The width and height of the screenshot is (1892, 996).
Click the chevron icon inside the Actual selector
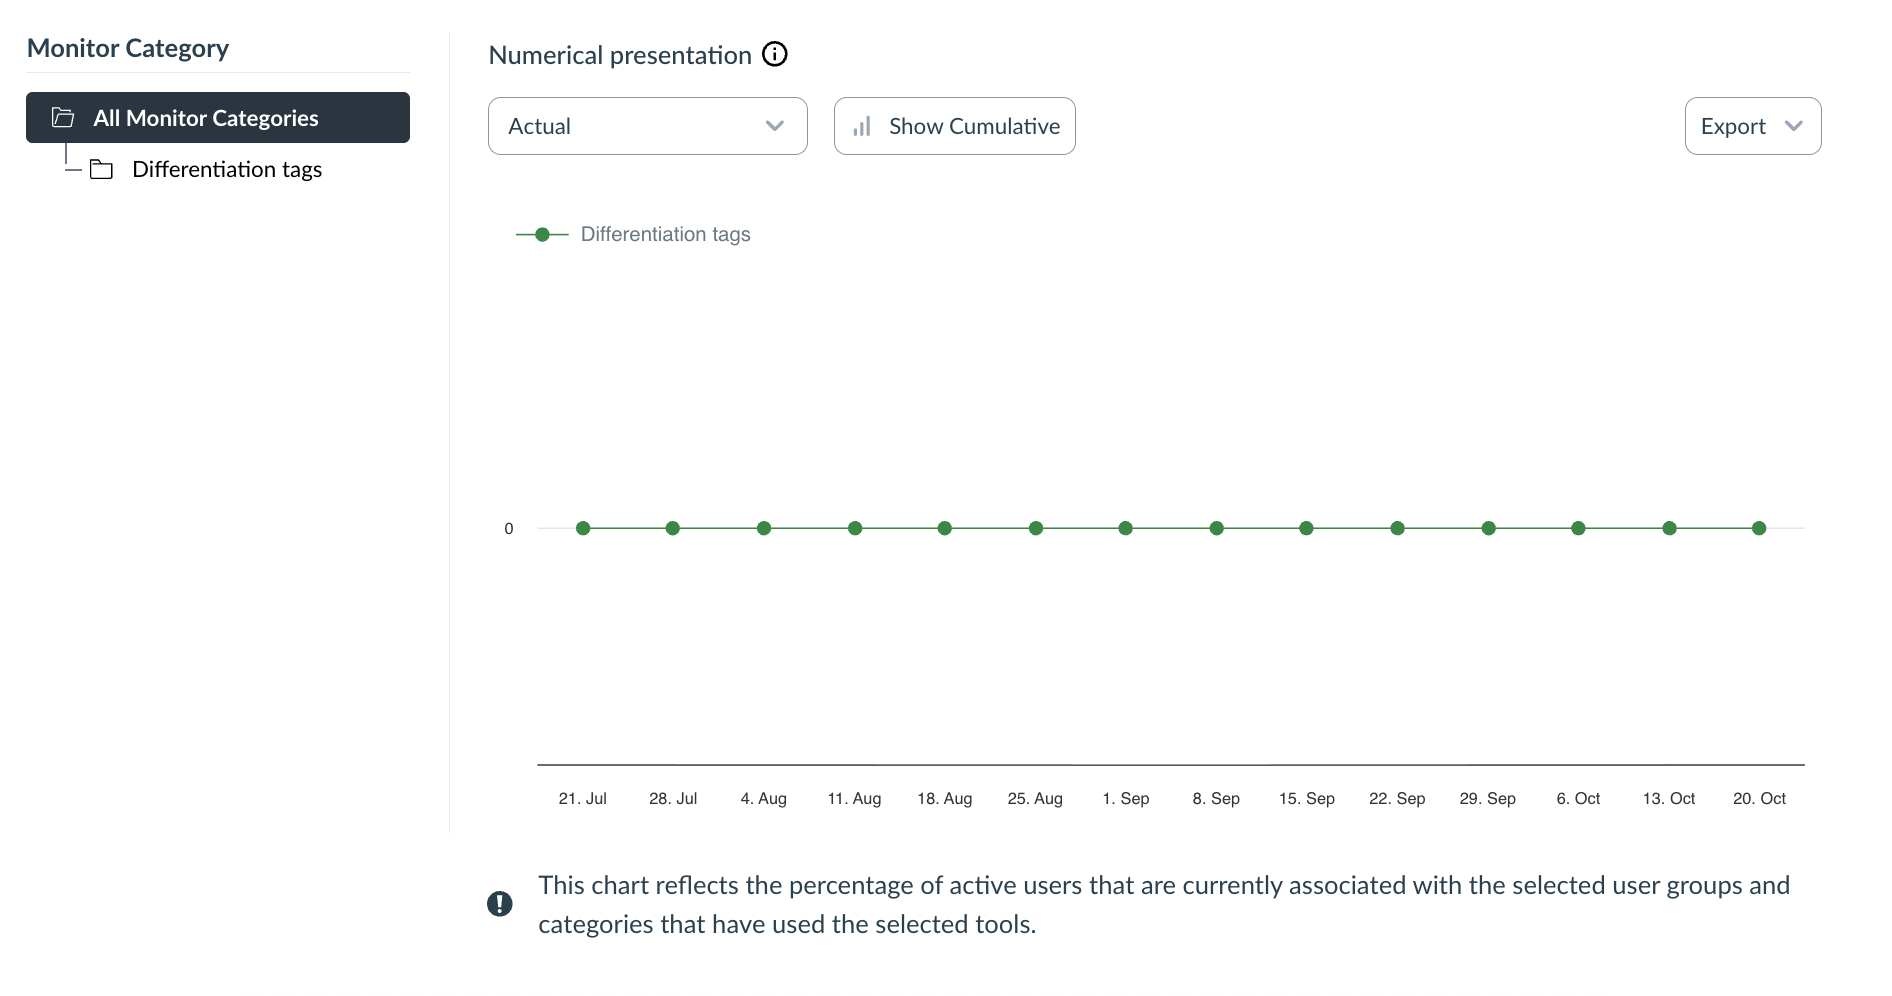click(x=774, y=127)
